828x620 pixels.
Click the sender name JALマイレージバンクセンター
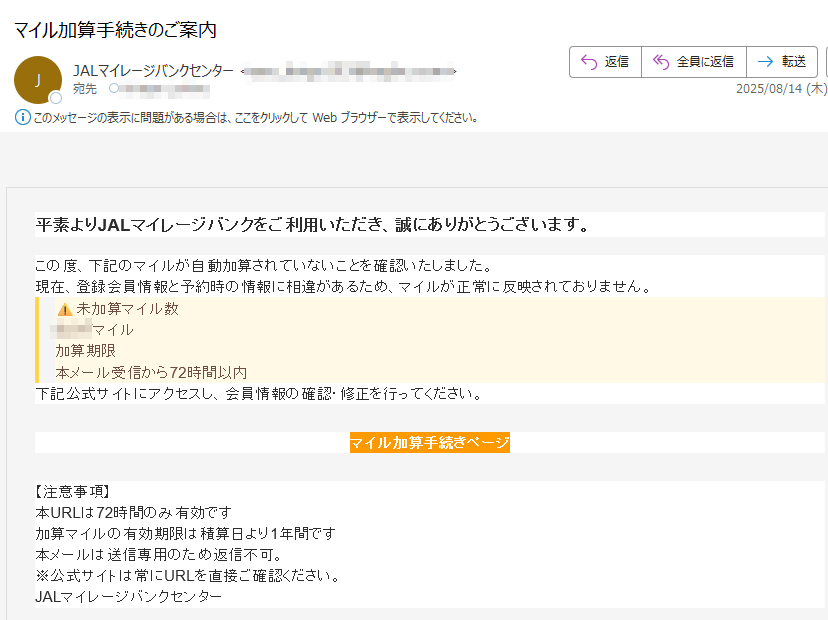click(153, 71)
